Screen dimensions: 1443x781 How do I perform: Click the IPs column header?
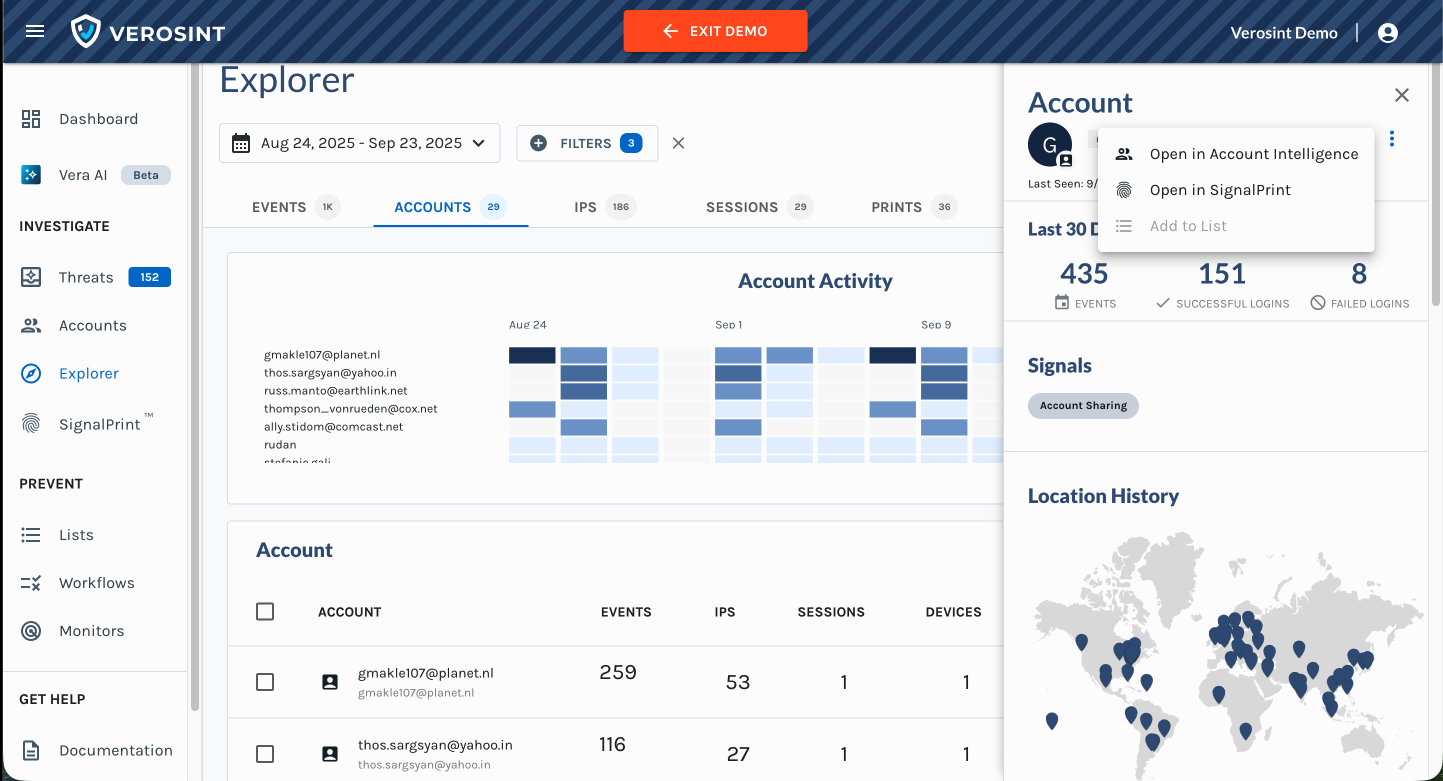point(725,612)
